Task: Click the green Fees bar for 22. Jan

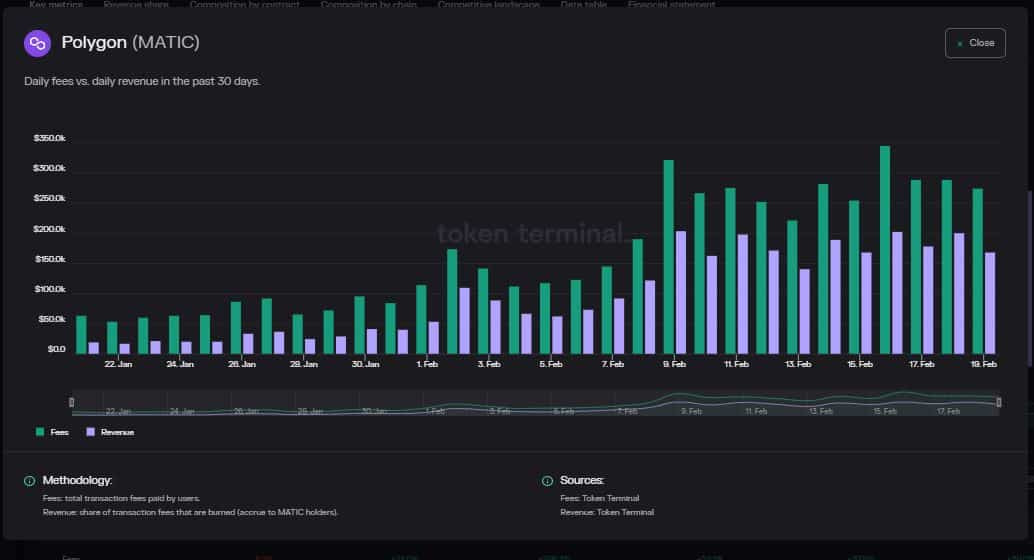Action: (112, 338)
